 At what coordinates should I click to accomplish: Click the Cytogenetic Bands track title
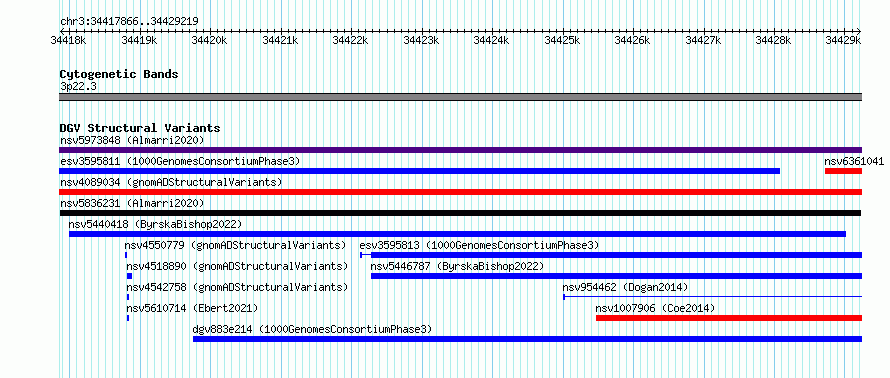pos(119,74)
